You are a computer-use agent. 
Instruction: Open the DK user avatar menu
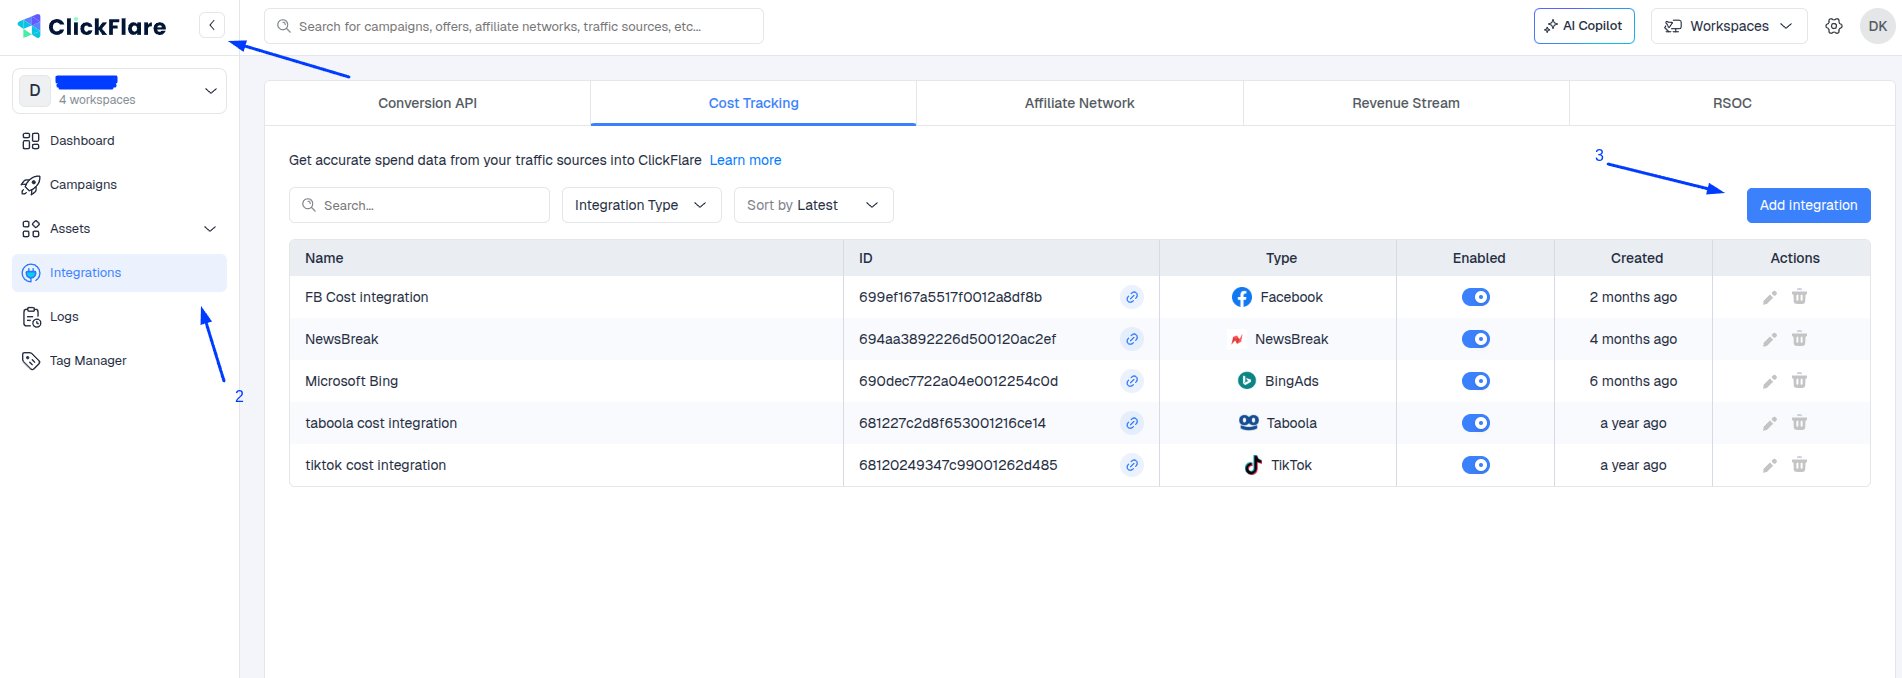(x=1878, y=26)
